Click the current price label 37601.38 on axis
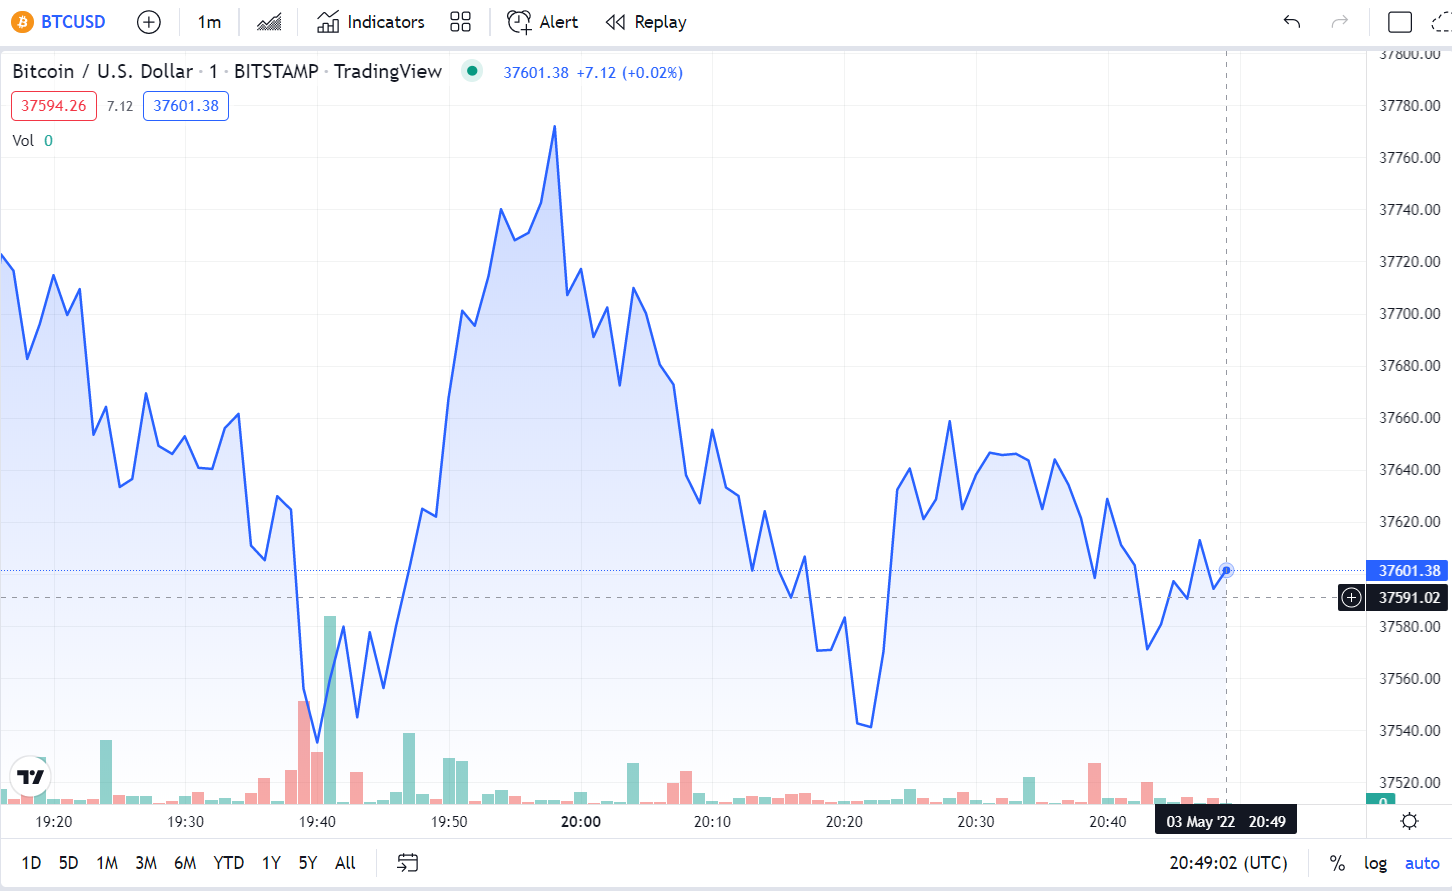 tap(1409, 571)
